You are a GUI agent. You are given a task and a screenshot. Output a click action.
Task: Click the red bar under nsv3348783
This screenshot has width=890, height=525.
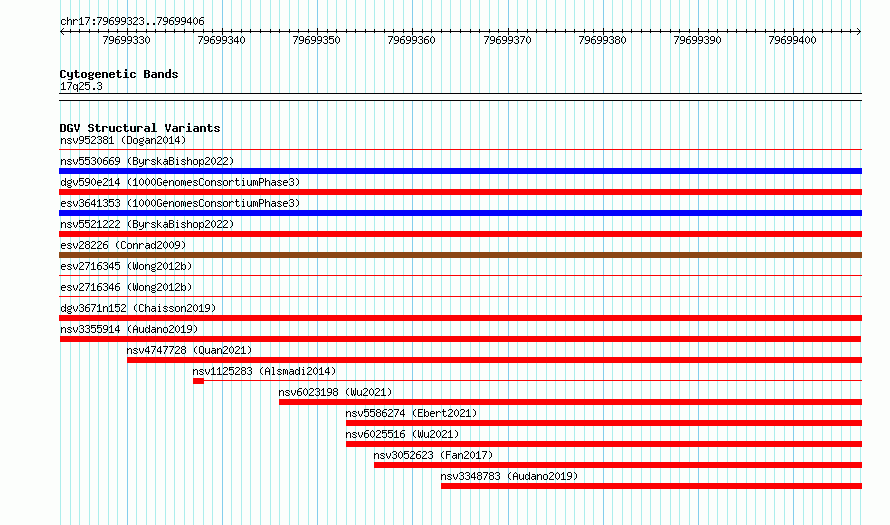[x=652, y=486]
